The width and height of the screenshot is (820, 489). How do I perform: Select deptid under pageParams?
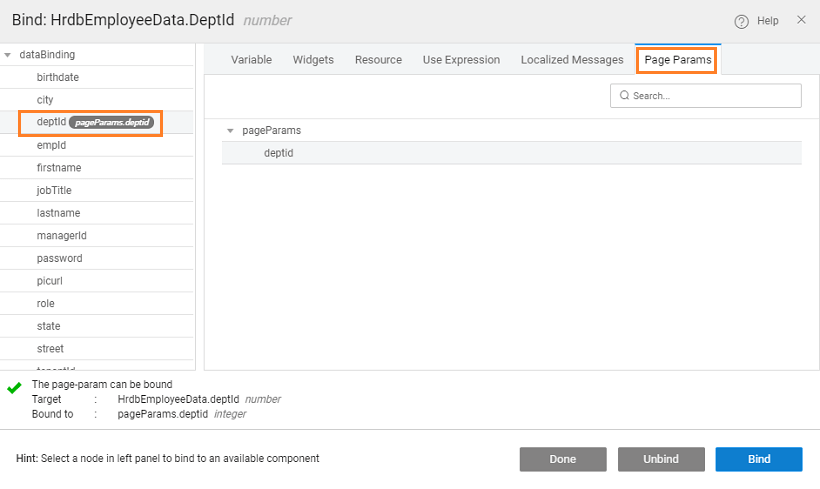278,153
